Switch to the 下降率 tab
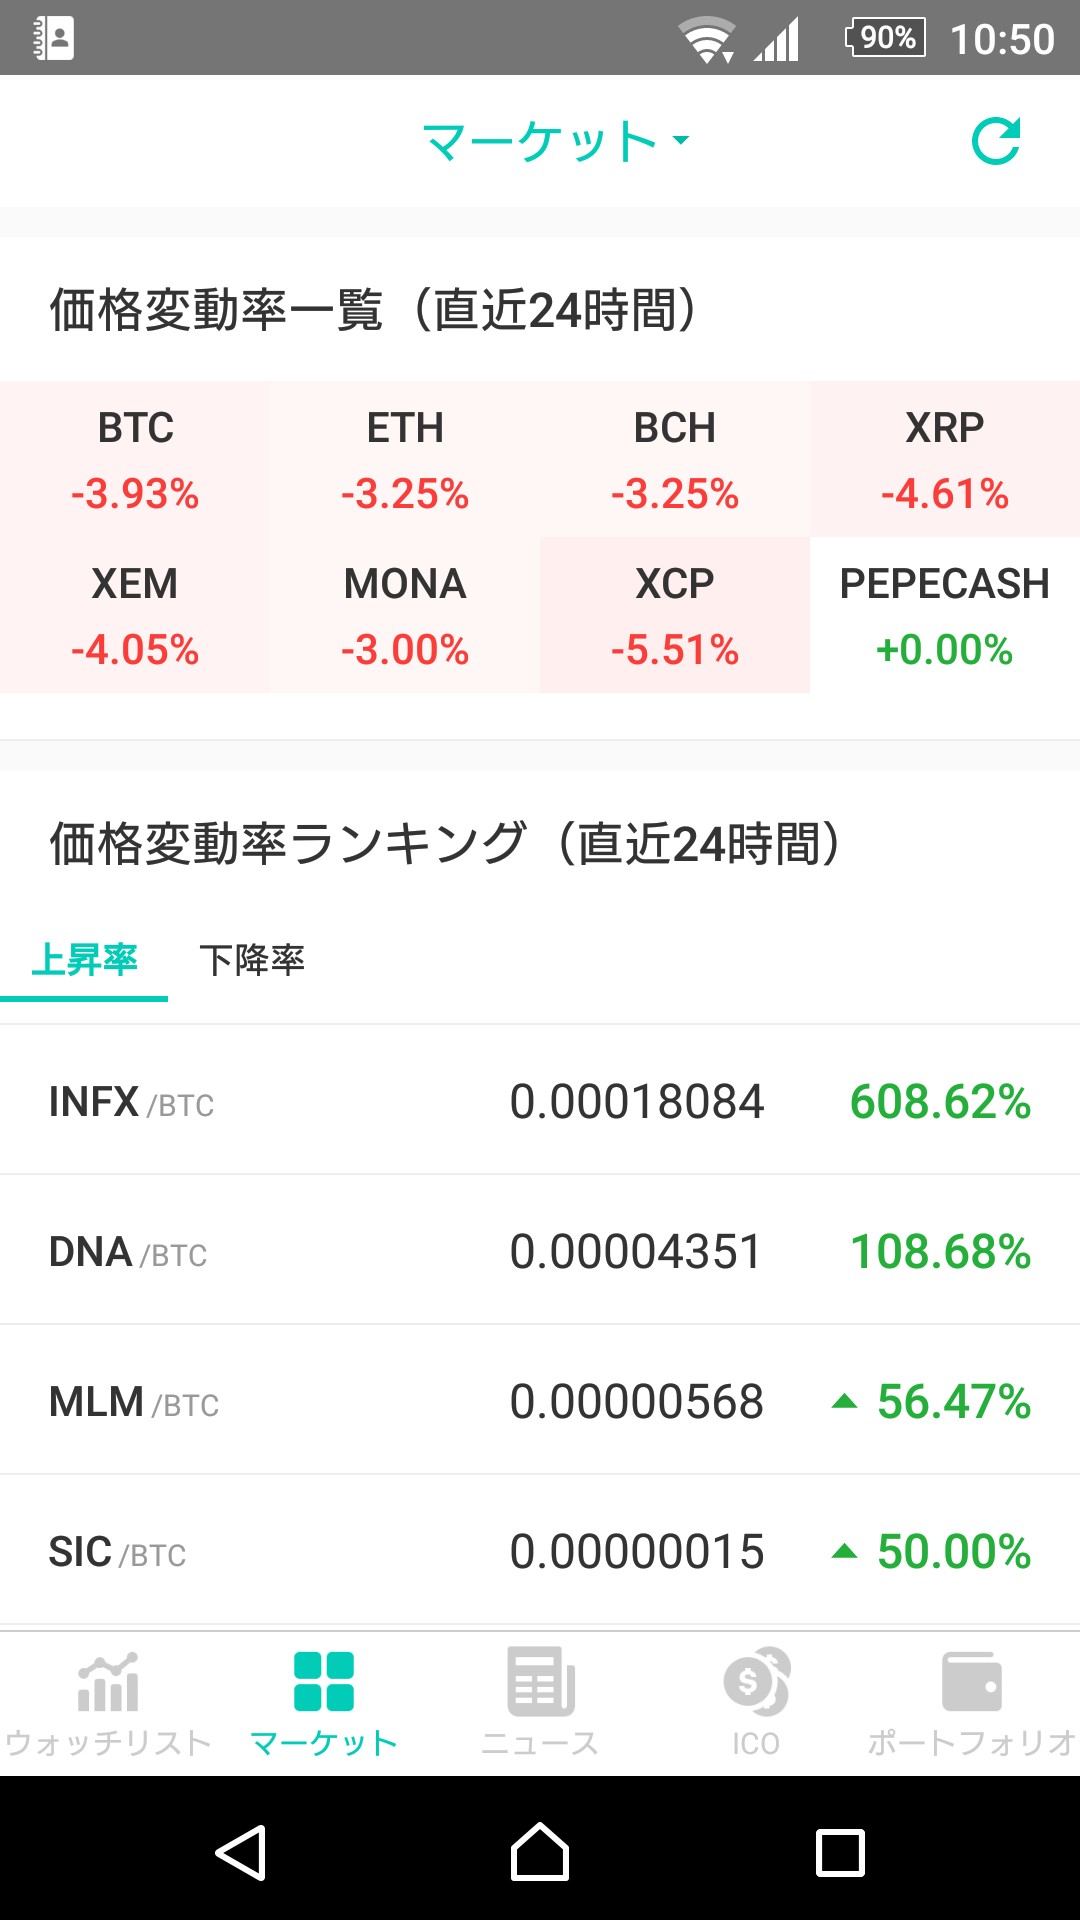 [252, 960]
